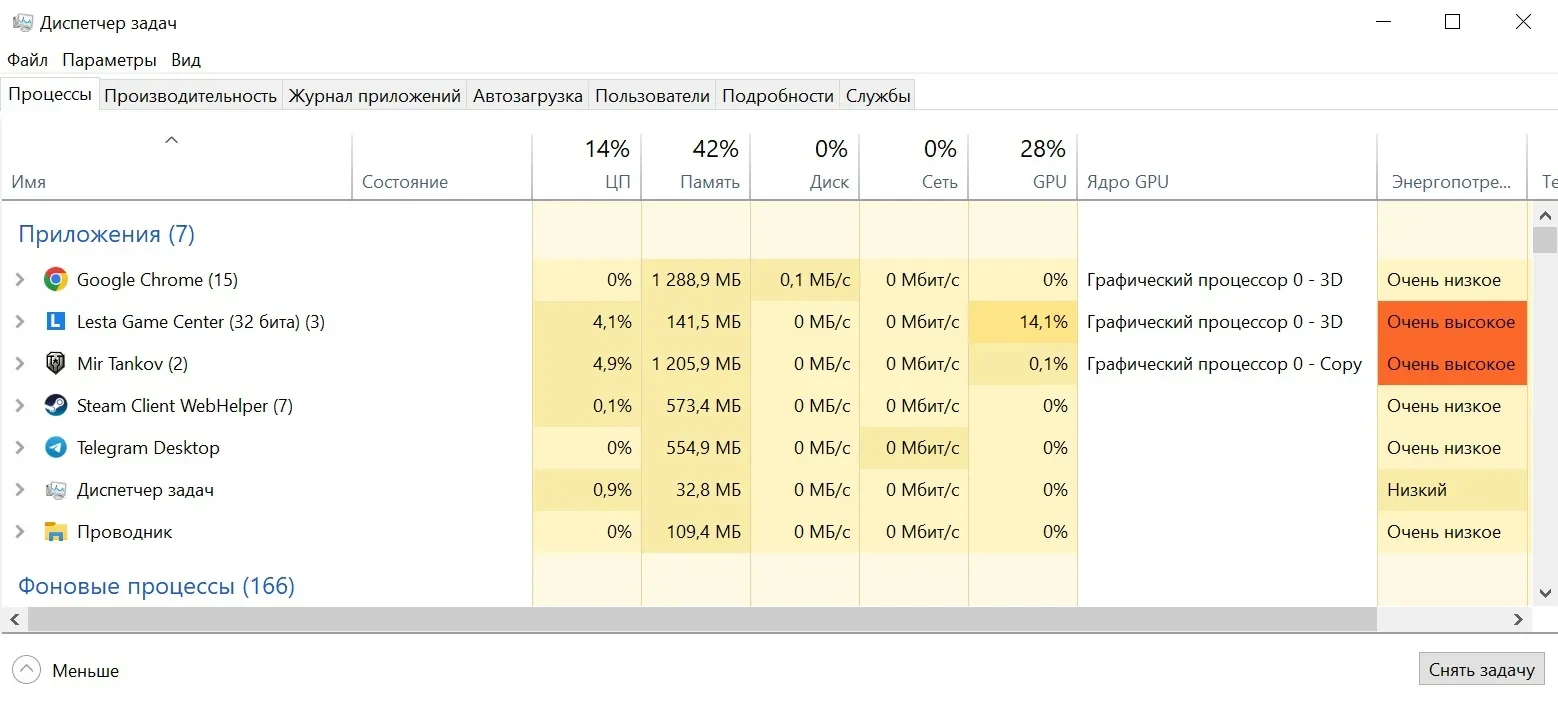Expand the Mir Tankov process group

[x=20, y=364]
